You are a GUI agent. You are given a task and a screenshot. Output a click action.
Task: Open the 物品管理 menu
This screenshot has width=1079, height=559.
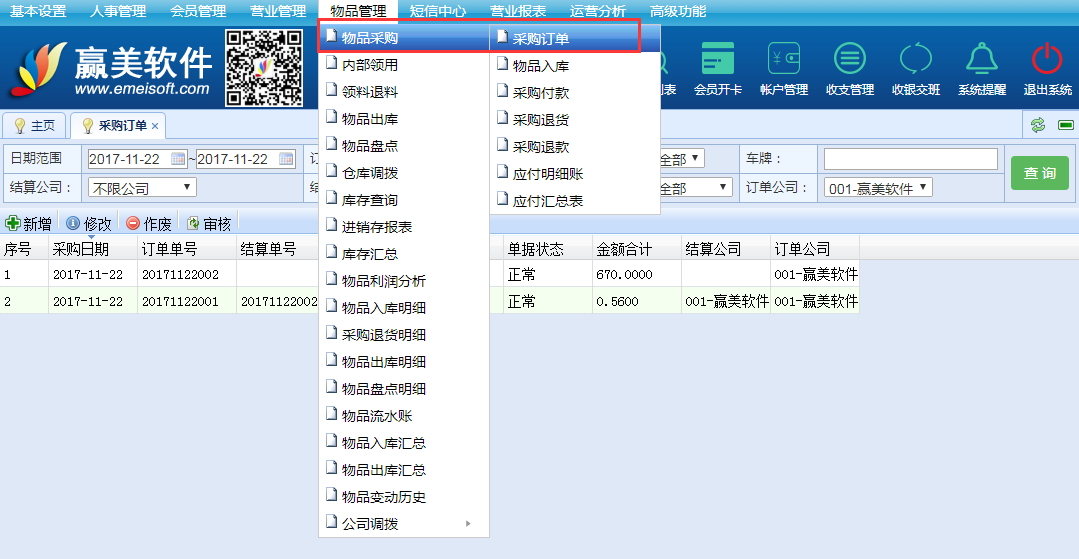coord(358,11)
